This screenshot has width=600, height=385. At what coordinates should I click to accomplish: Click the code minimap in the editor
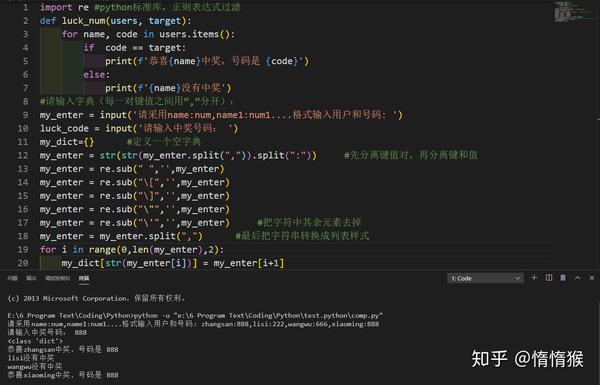(x=573, y=11)
